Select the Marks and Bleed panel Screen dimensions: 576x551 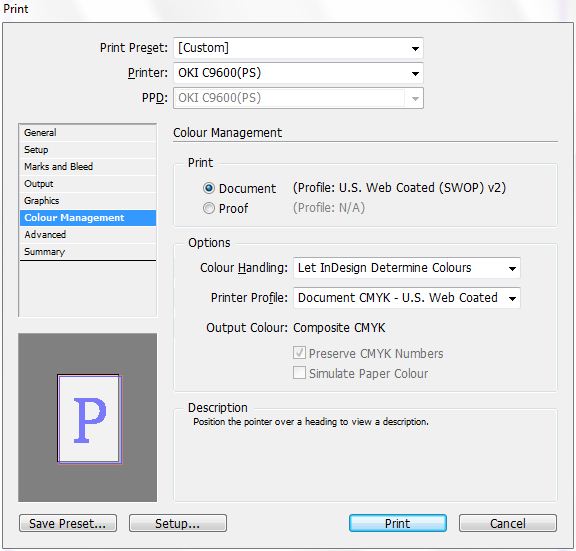(x=88, y=166)
